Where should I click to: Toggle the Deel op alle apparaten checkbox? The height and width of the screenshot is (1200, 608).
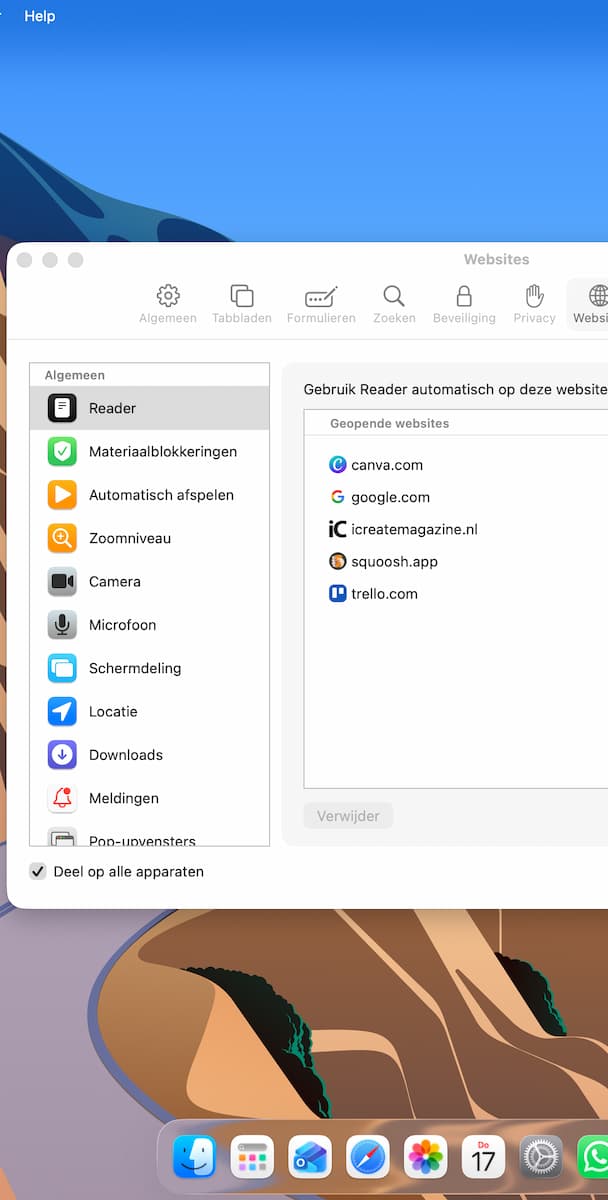38,871
